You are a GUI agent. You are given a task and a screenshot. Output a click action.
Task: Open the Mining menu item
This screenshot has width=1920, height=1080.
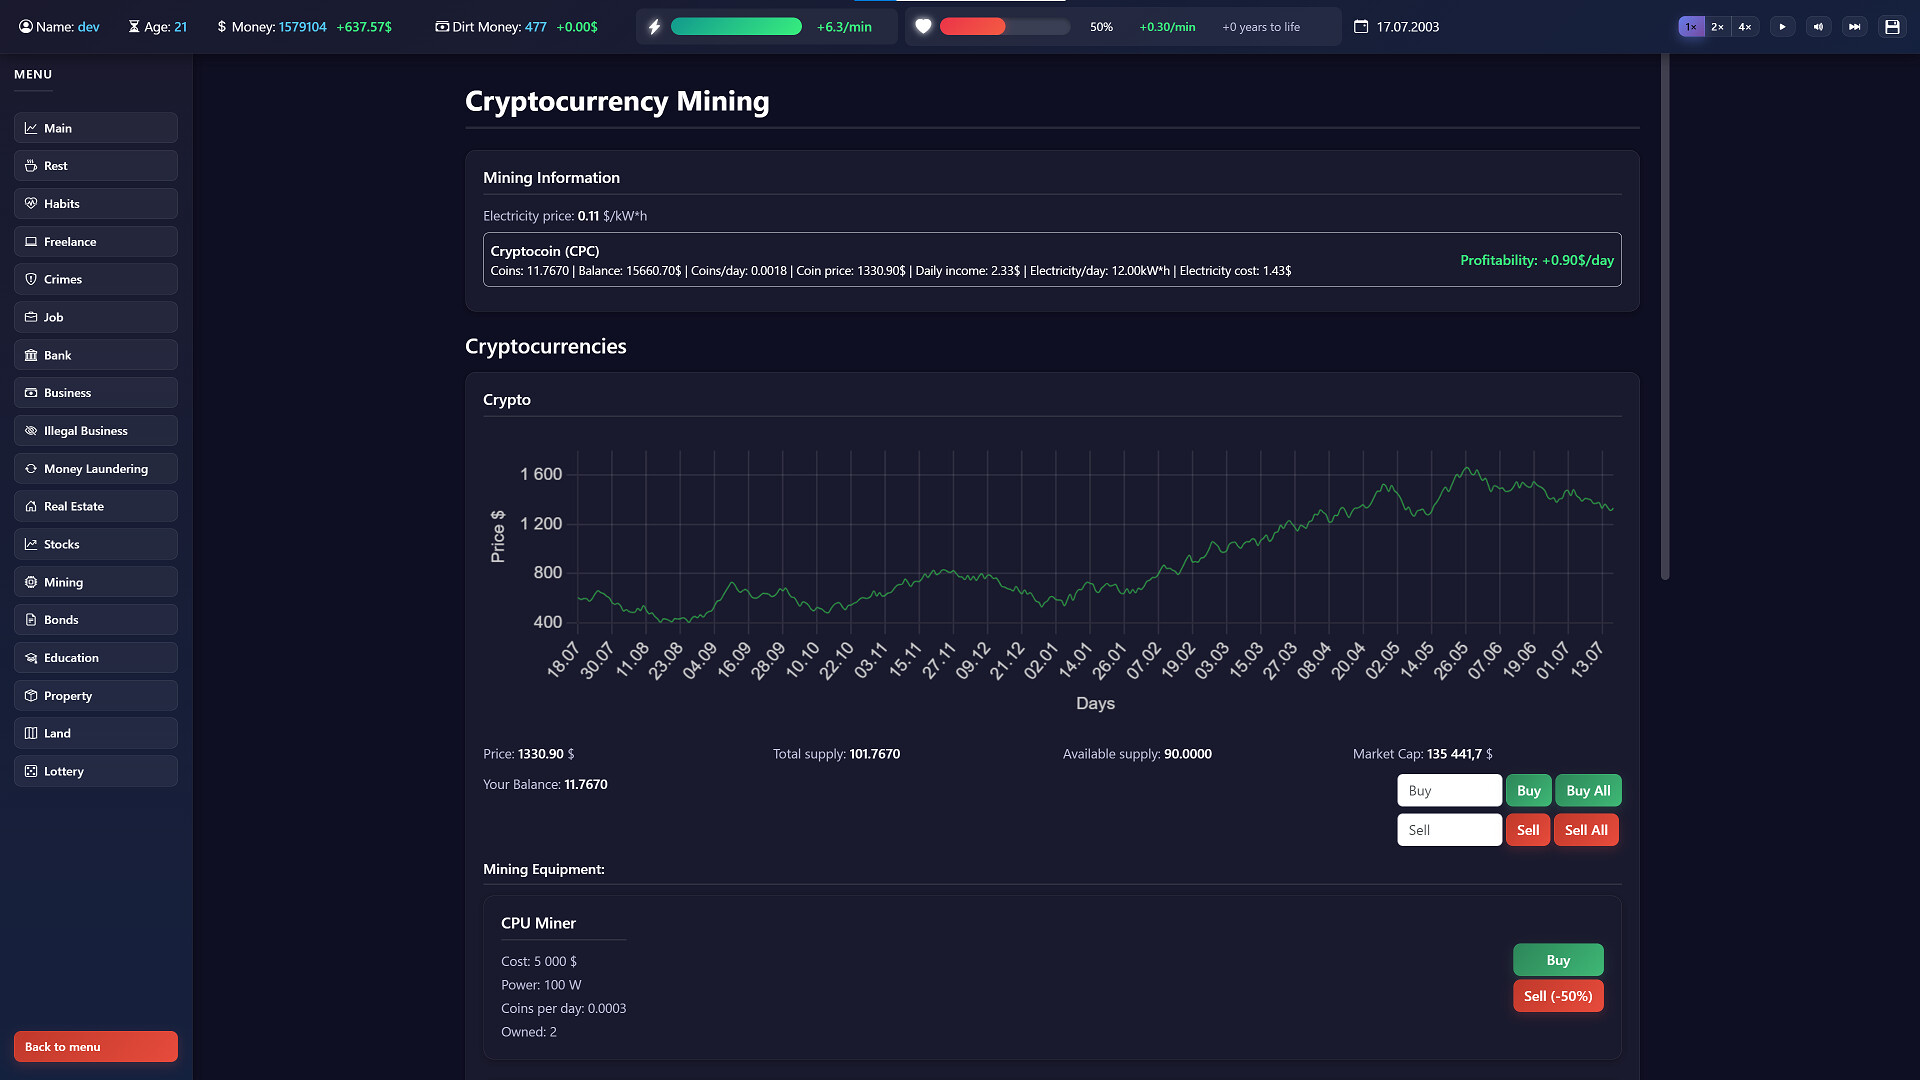(x=96, y=582)
